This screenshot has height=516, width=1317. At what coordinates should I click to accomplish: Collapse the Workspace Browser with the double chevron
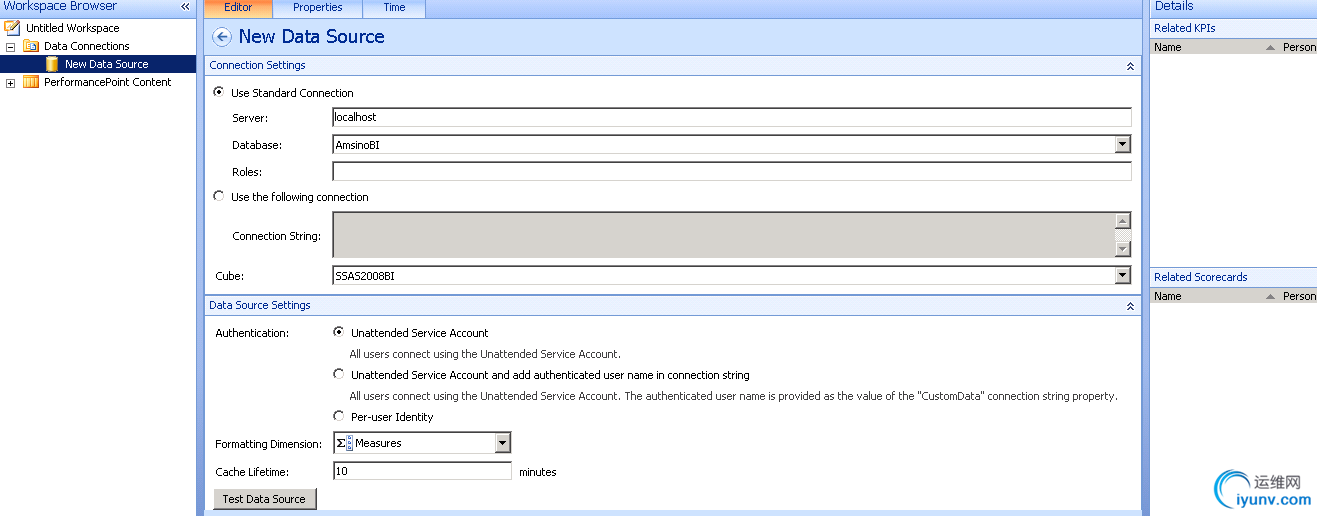click(x=185, y=7)
